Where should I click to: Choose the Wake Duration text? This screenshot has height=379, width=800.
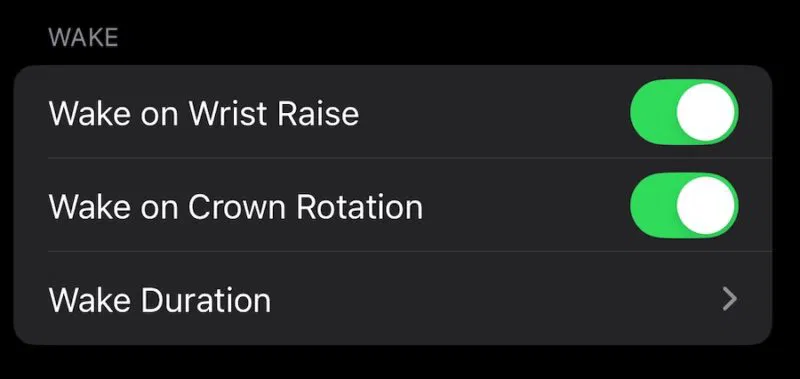[x=160, y=300]
